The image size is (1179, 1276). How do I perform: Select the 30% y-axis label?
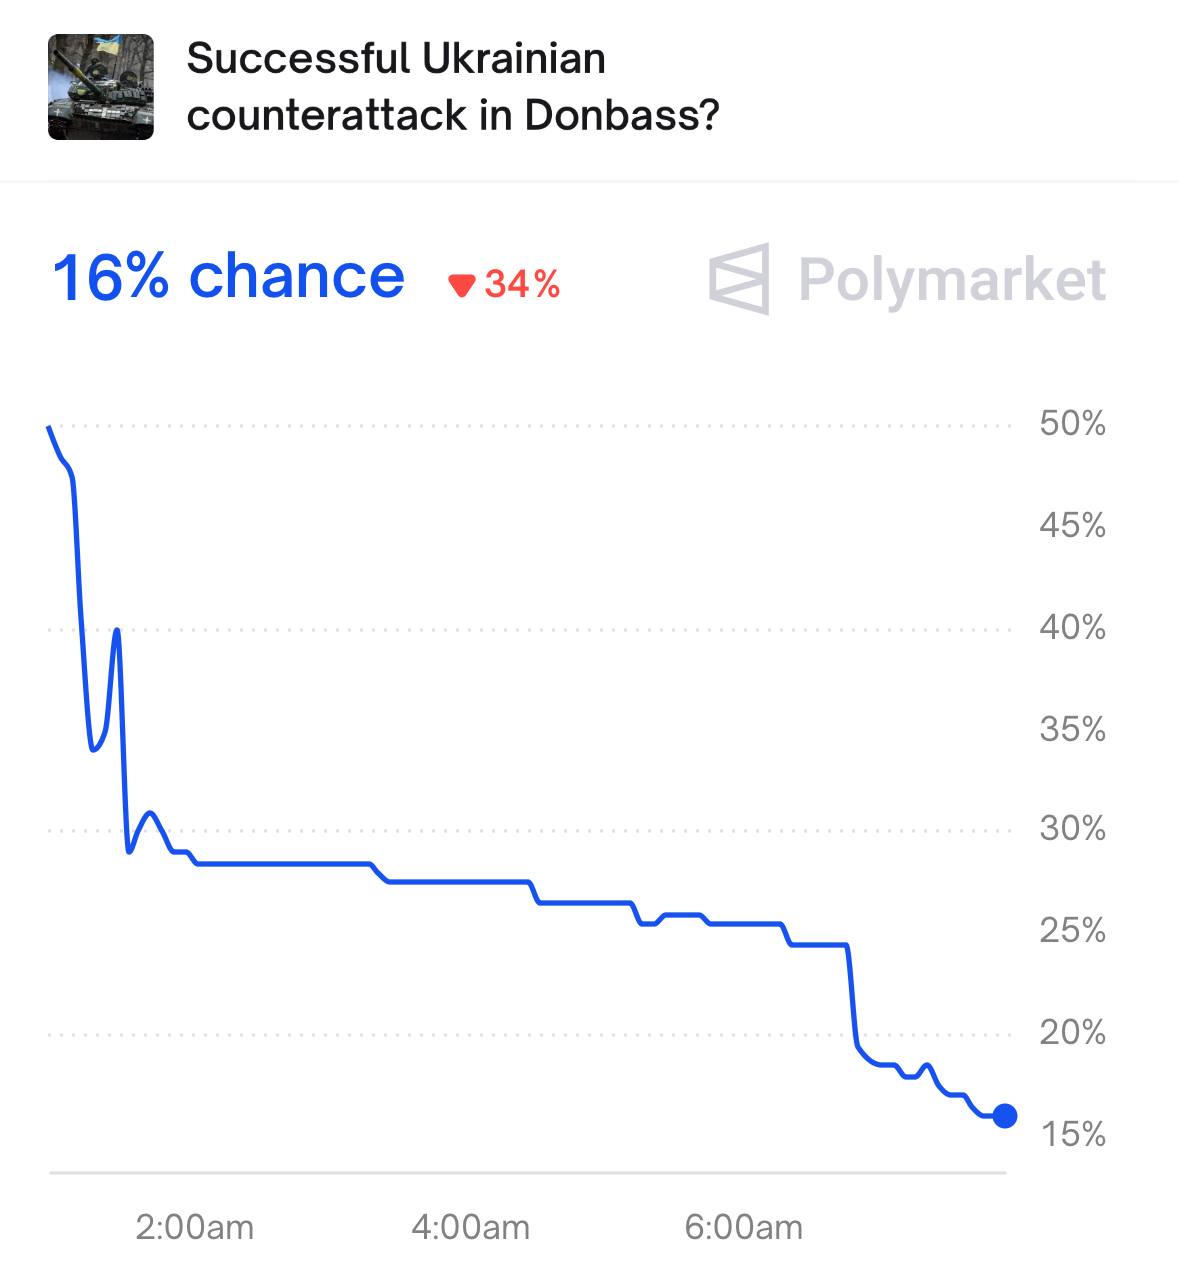tap(1072, 829)
